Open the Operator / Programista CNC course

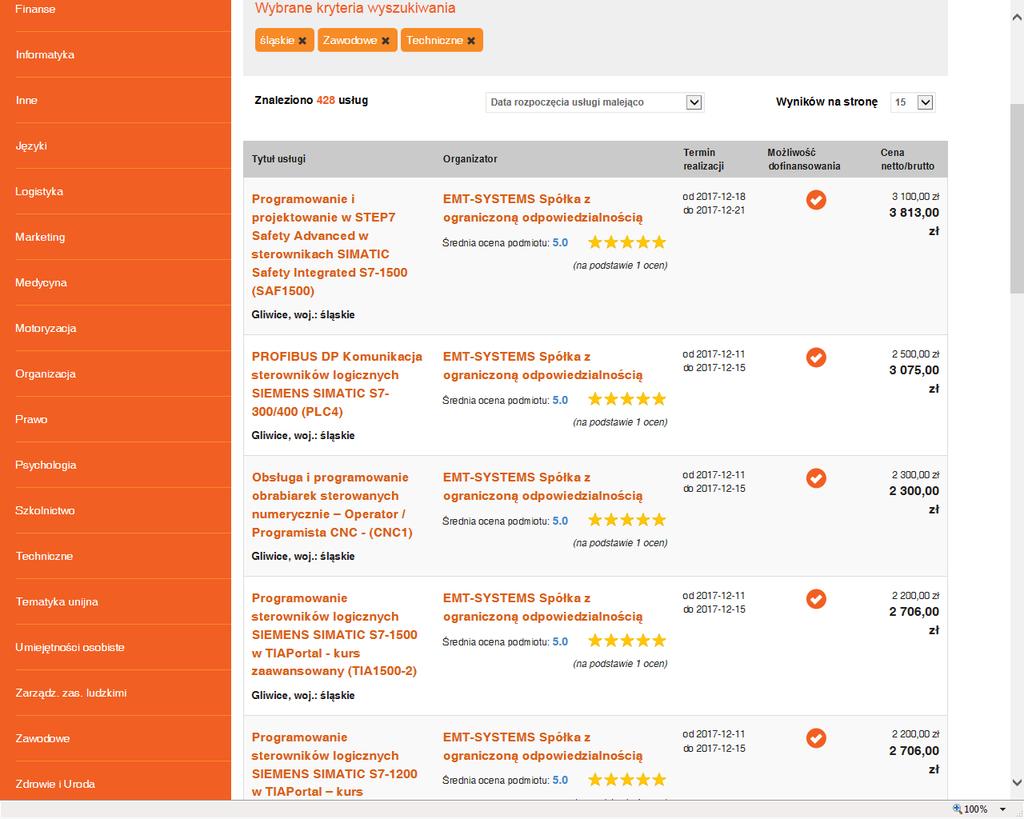tap(332, 505)
